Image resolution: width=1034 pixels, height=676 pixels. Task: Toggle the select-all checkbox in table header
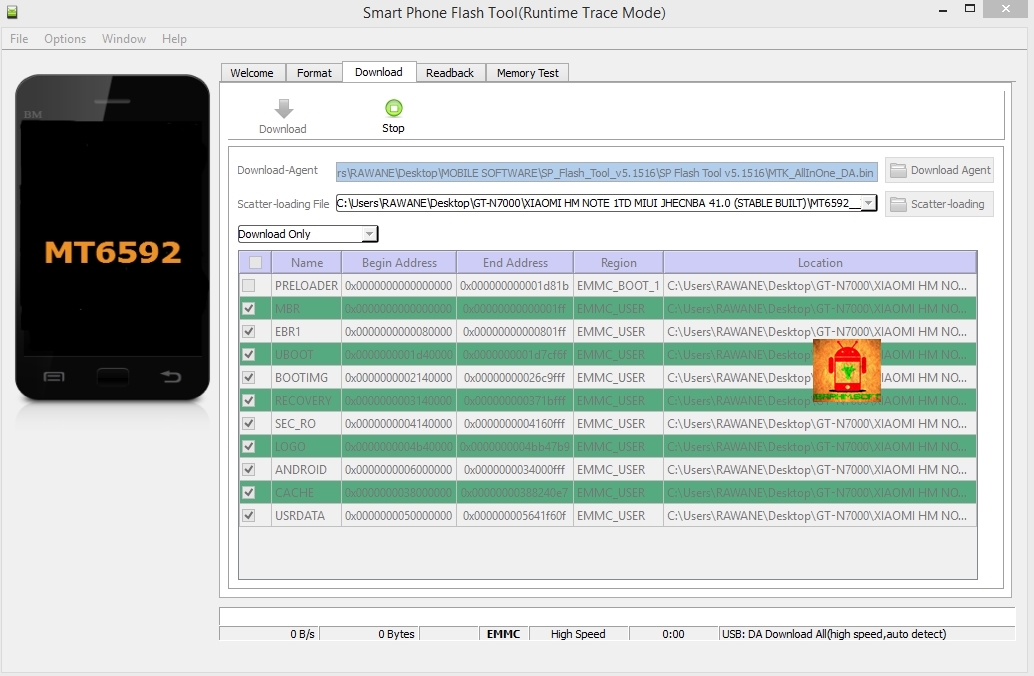pyautogui.click(x=255, y=262)
